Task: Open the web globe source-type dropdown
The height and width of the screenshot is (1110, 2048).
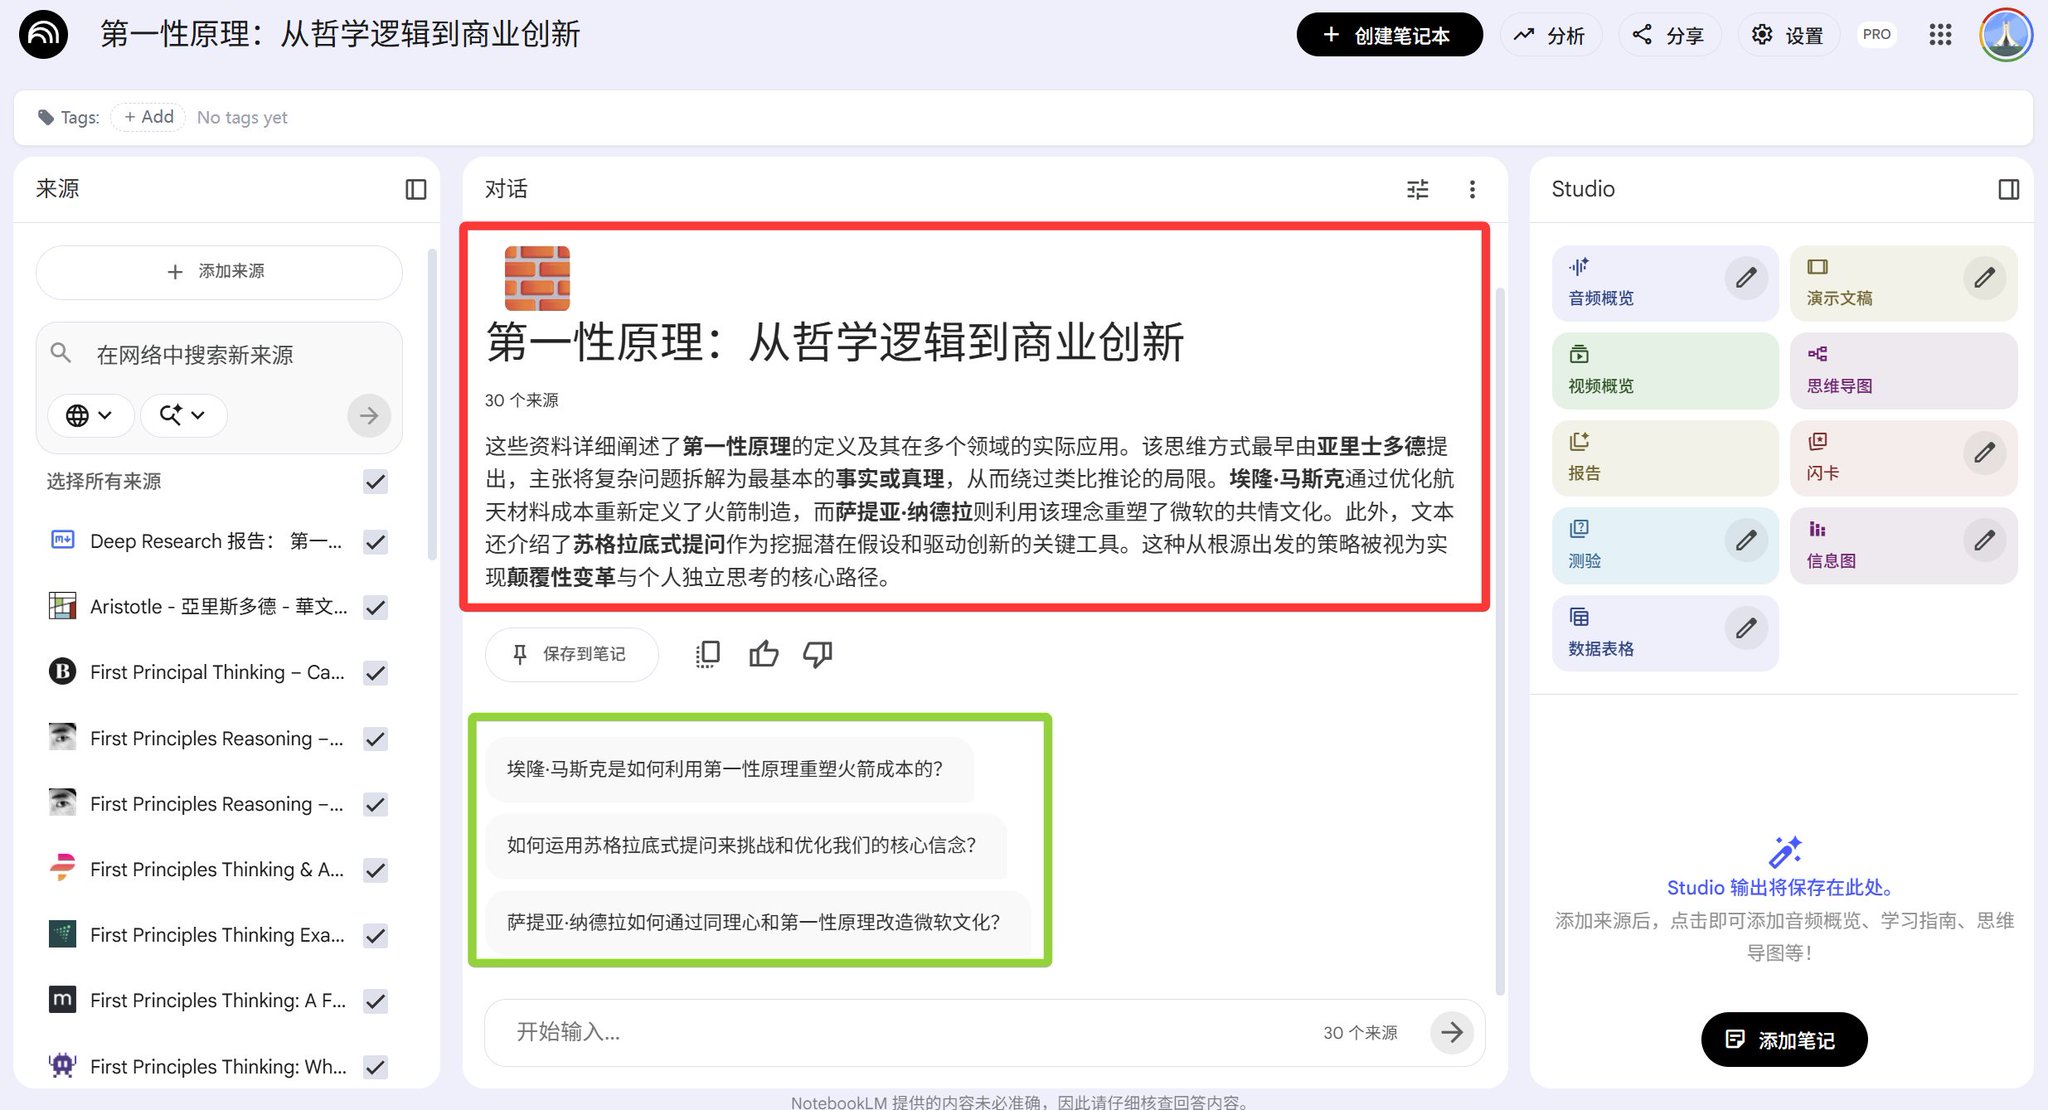Action: tap(90, 415)
